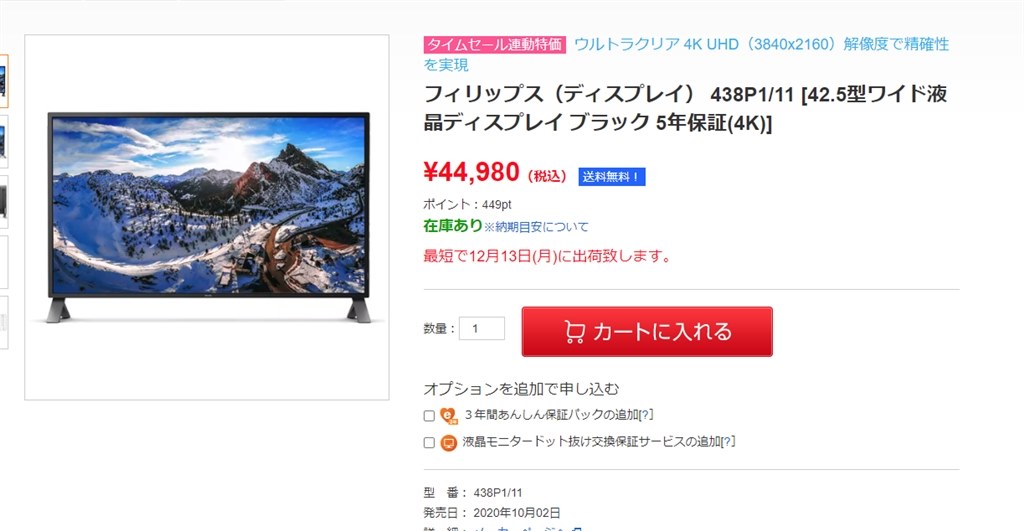Open the partially visible 詳細 maker page link

pos(528,528)
